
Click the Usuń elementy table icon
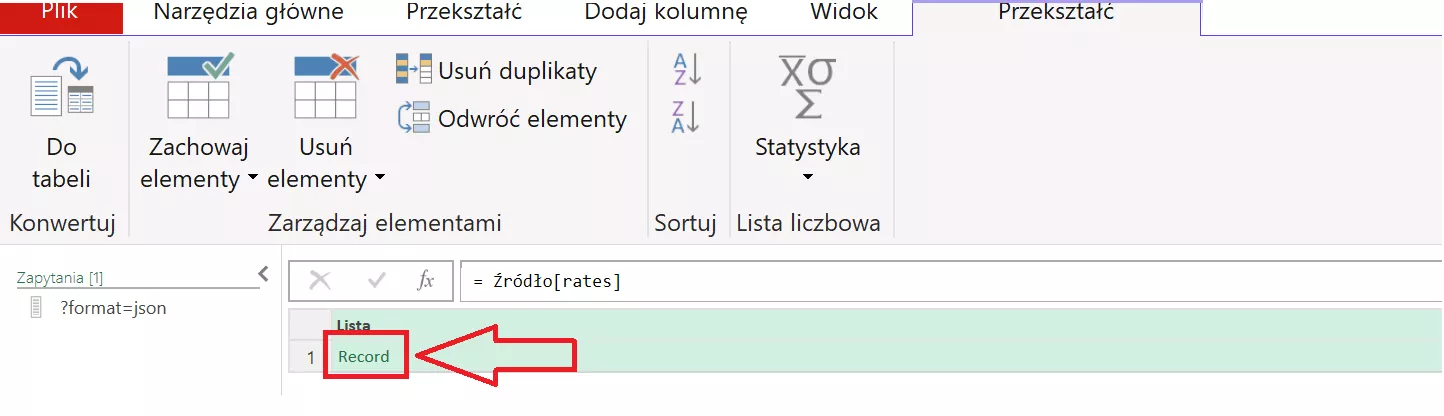[x=326, y=88]
